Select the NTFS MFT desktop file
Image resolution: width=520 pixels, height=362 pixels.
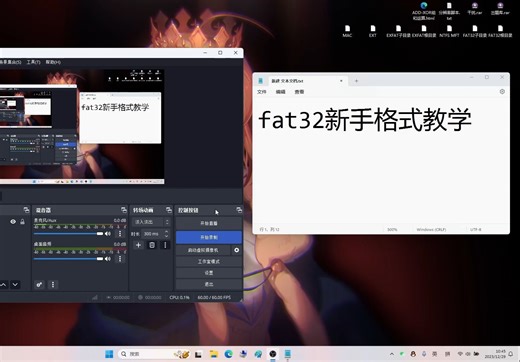(449, 31)
